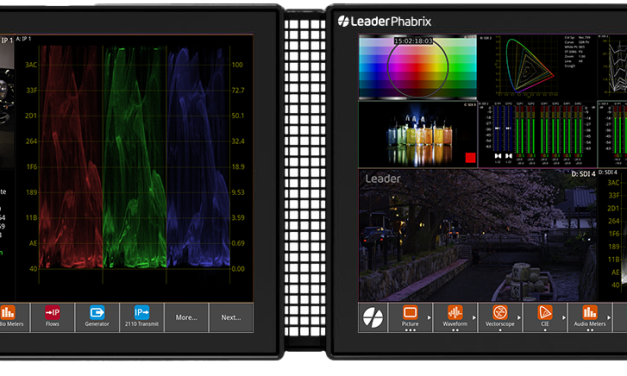Click the 15:02:18:03 timecode overlay
627x376 pixels.
coord(413,41)
